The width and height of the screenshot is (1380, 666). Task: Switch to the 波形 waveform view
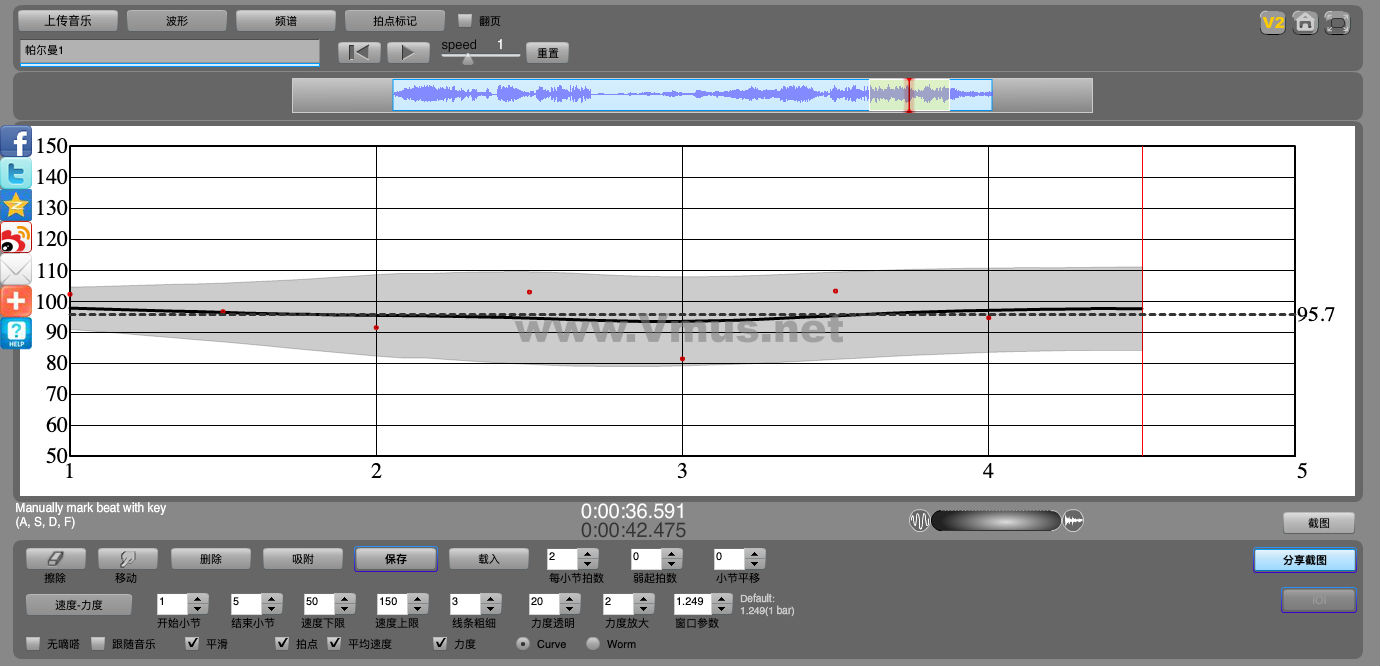[x=176, y=20]
